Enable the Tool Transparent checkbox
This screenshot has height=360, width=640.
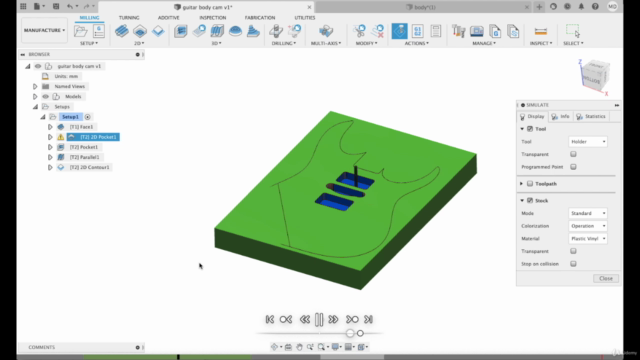(x=573, y=154)
